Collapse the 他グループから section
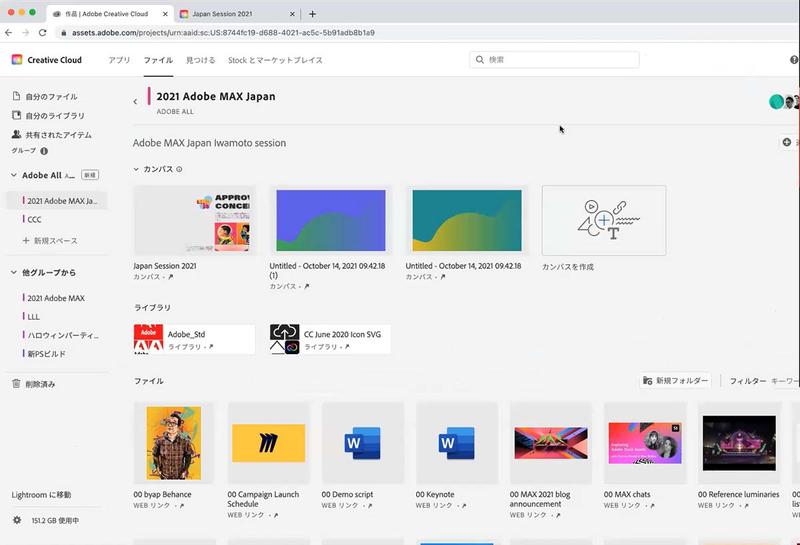 (x=13, y=272)
